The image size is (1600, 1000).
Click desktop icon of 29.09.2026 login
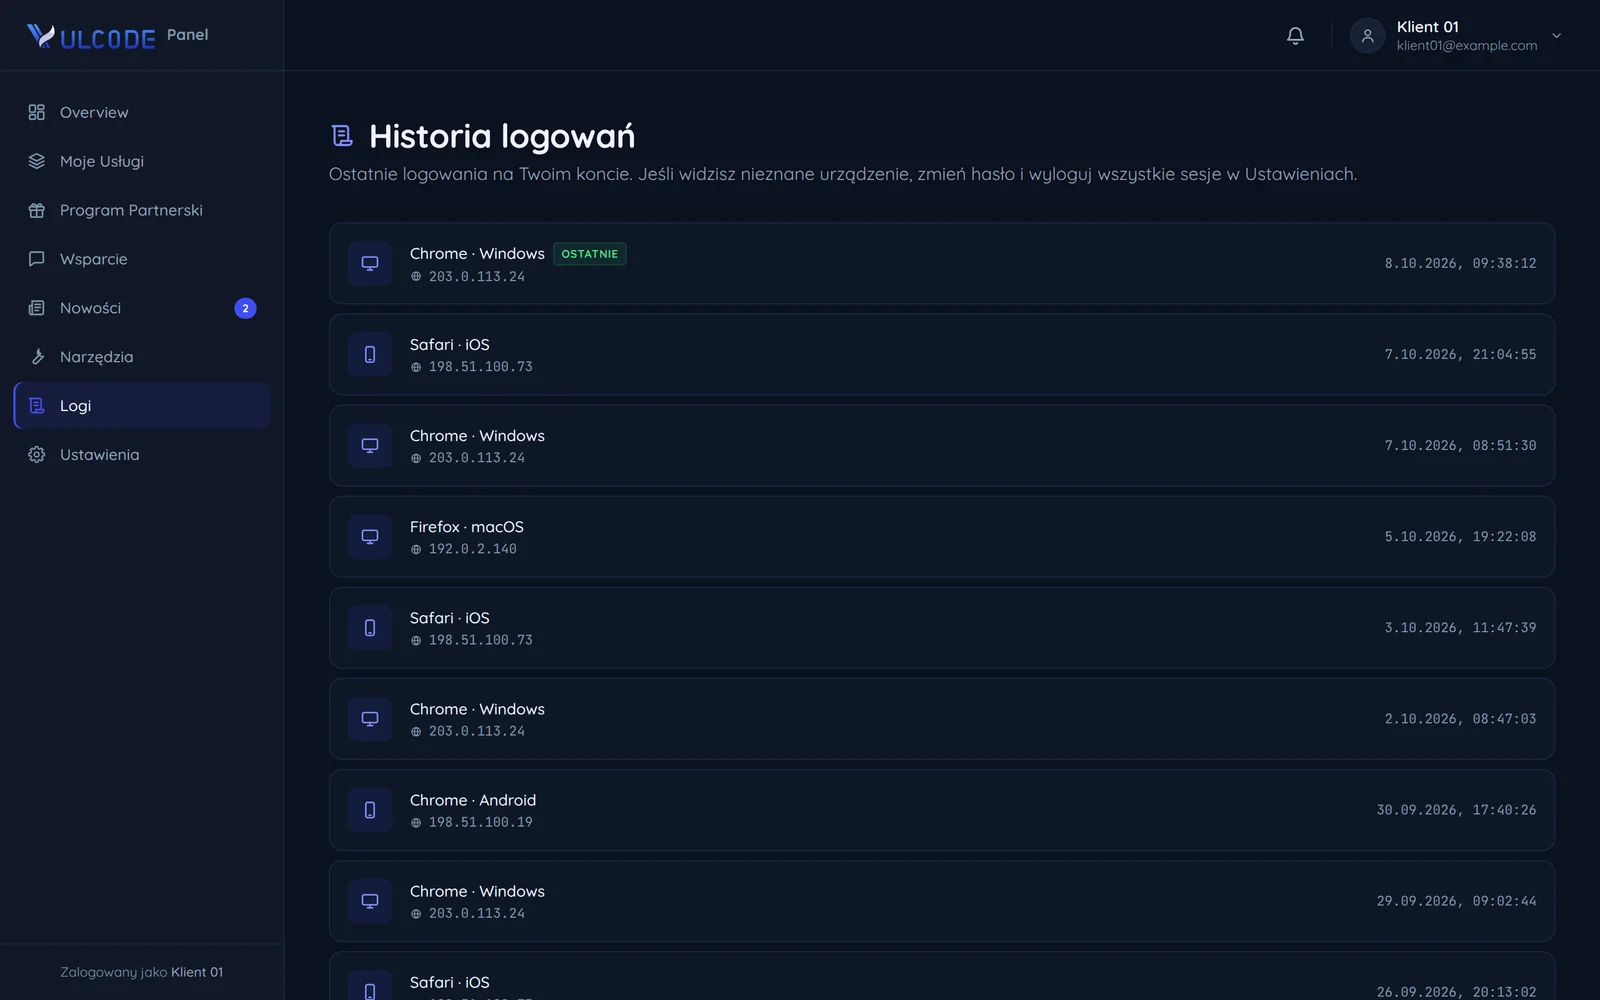point(370,901)
